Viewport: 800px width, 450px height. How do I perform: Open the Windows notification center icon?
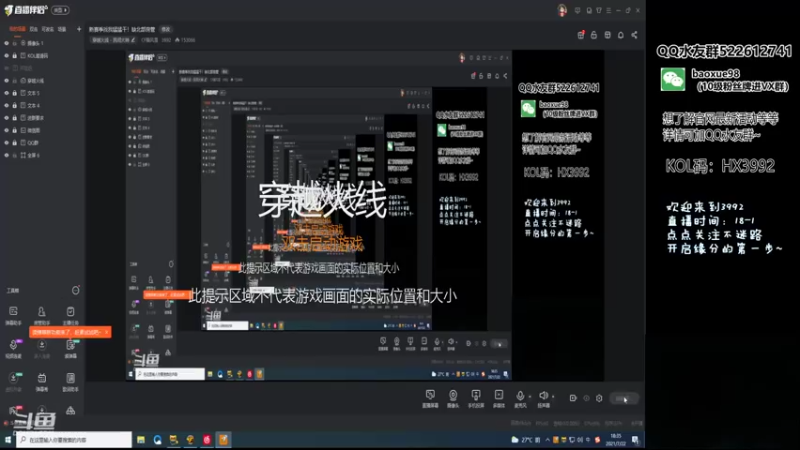635,439
